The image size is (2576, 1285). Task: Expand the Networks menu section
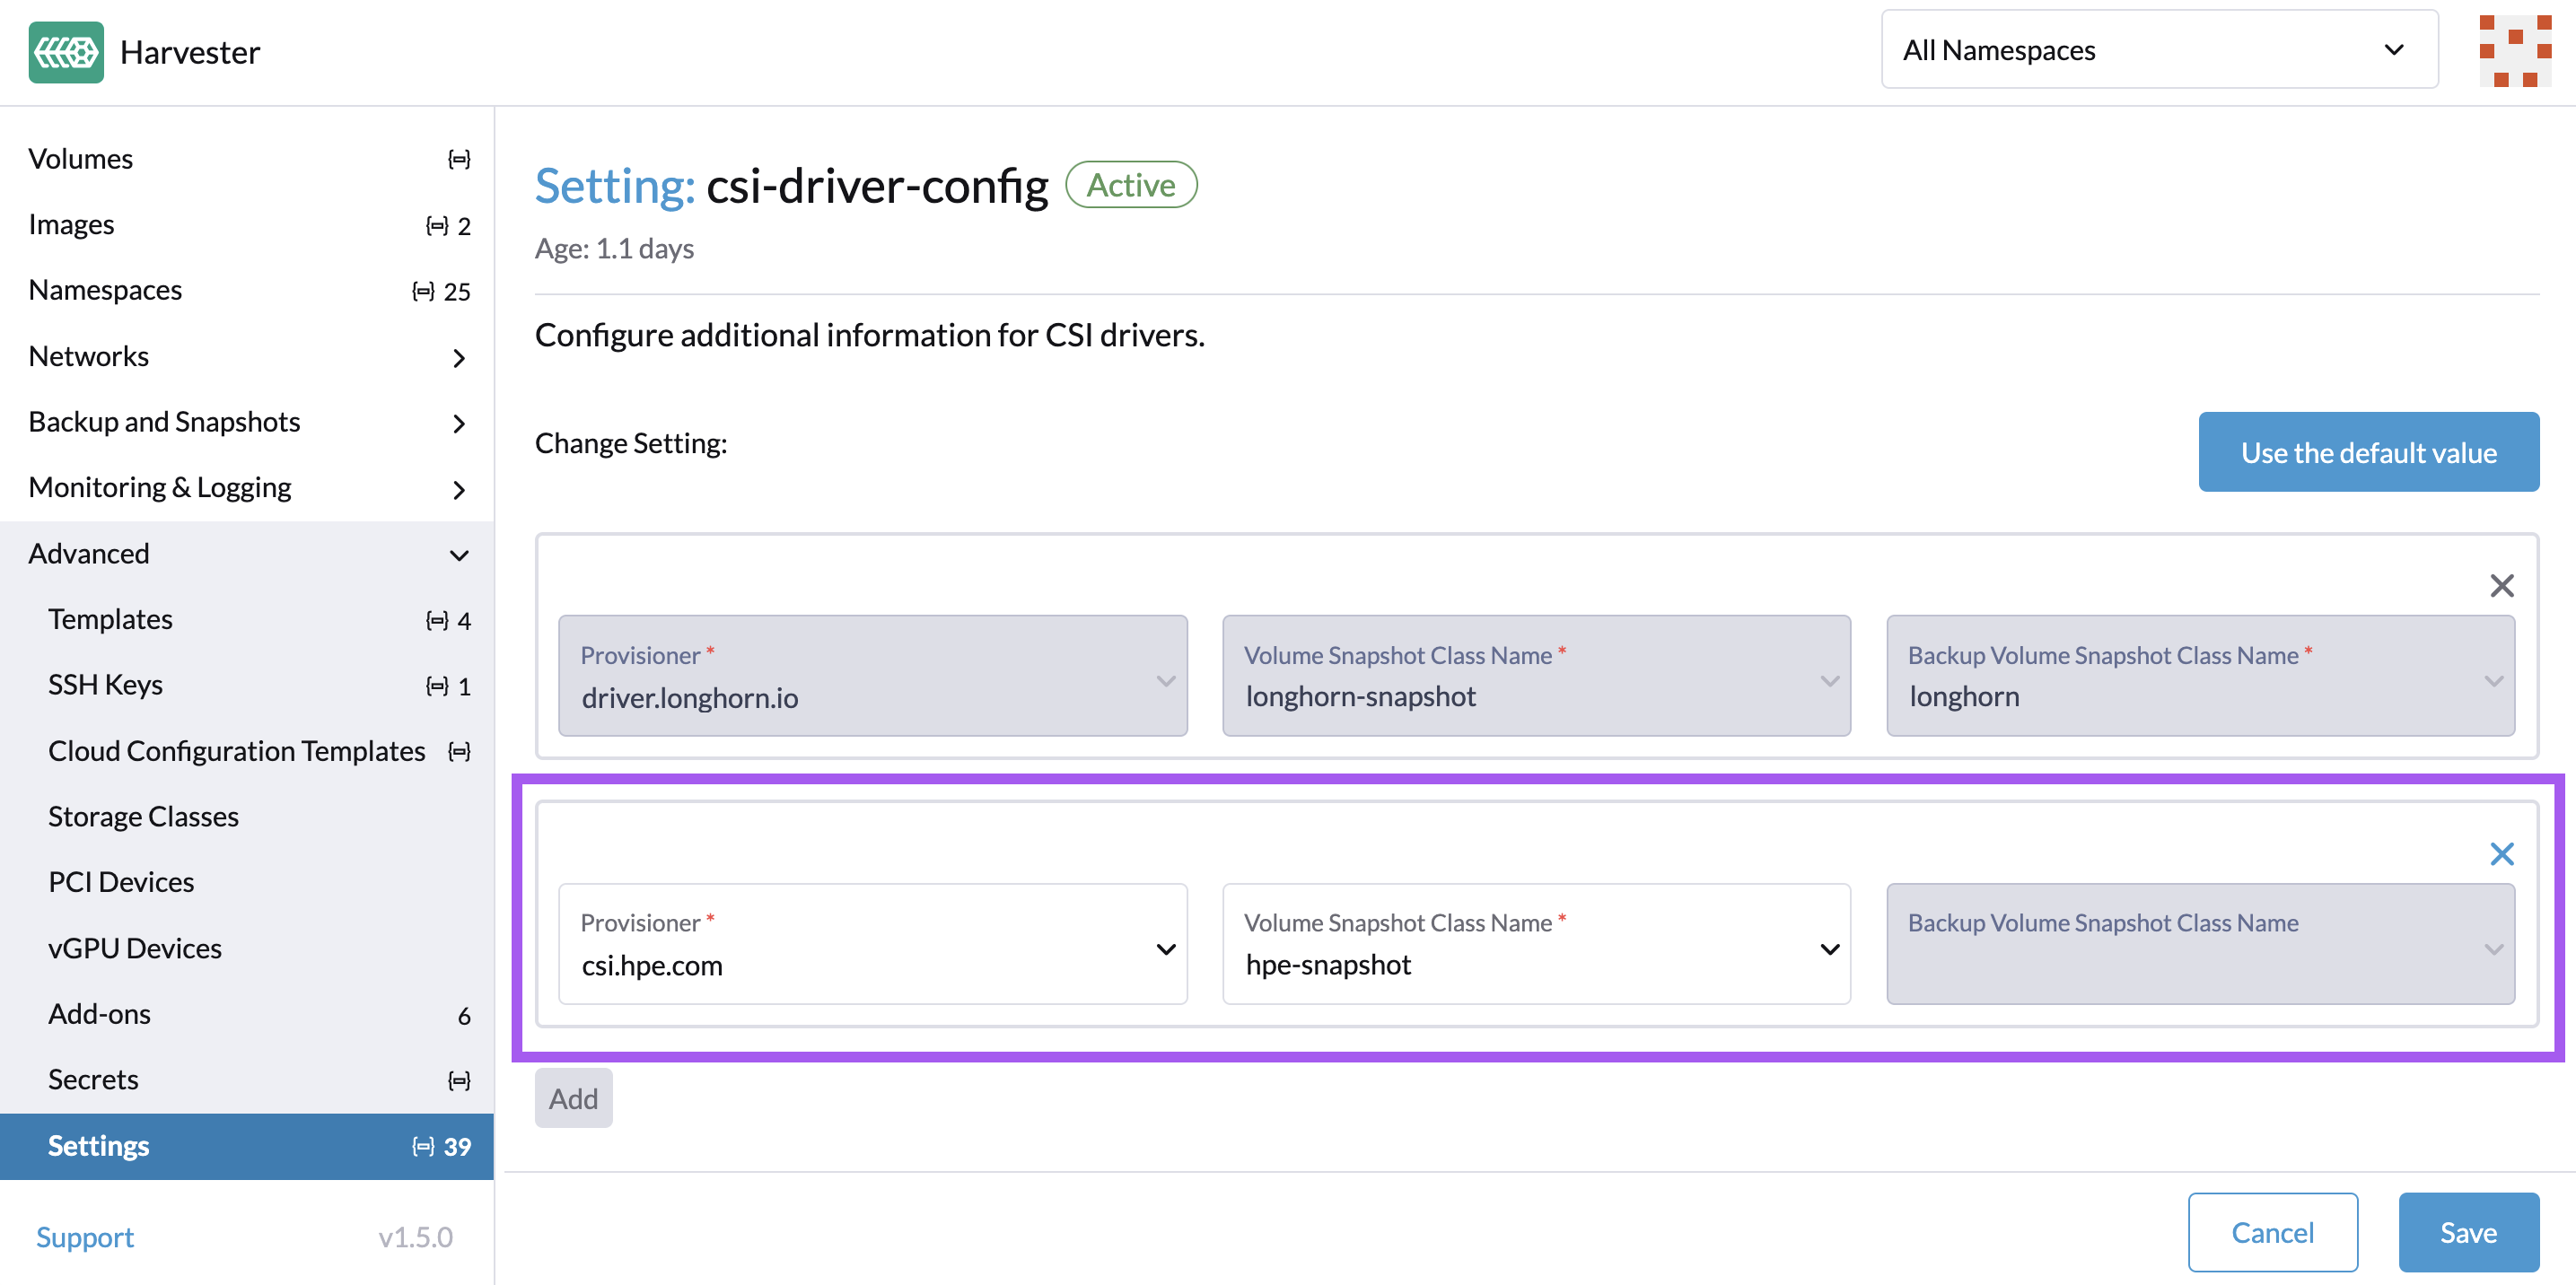[247, 356]
